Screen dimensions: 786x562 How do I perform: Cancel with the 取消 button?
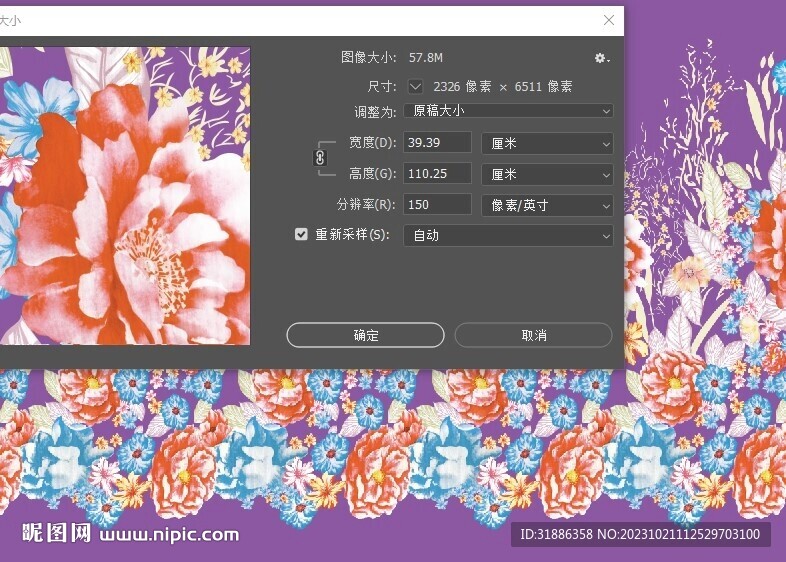533,335
